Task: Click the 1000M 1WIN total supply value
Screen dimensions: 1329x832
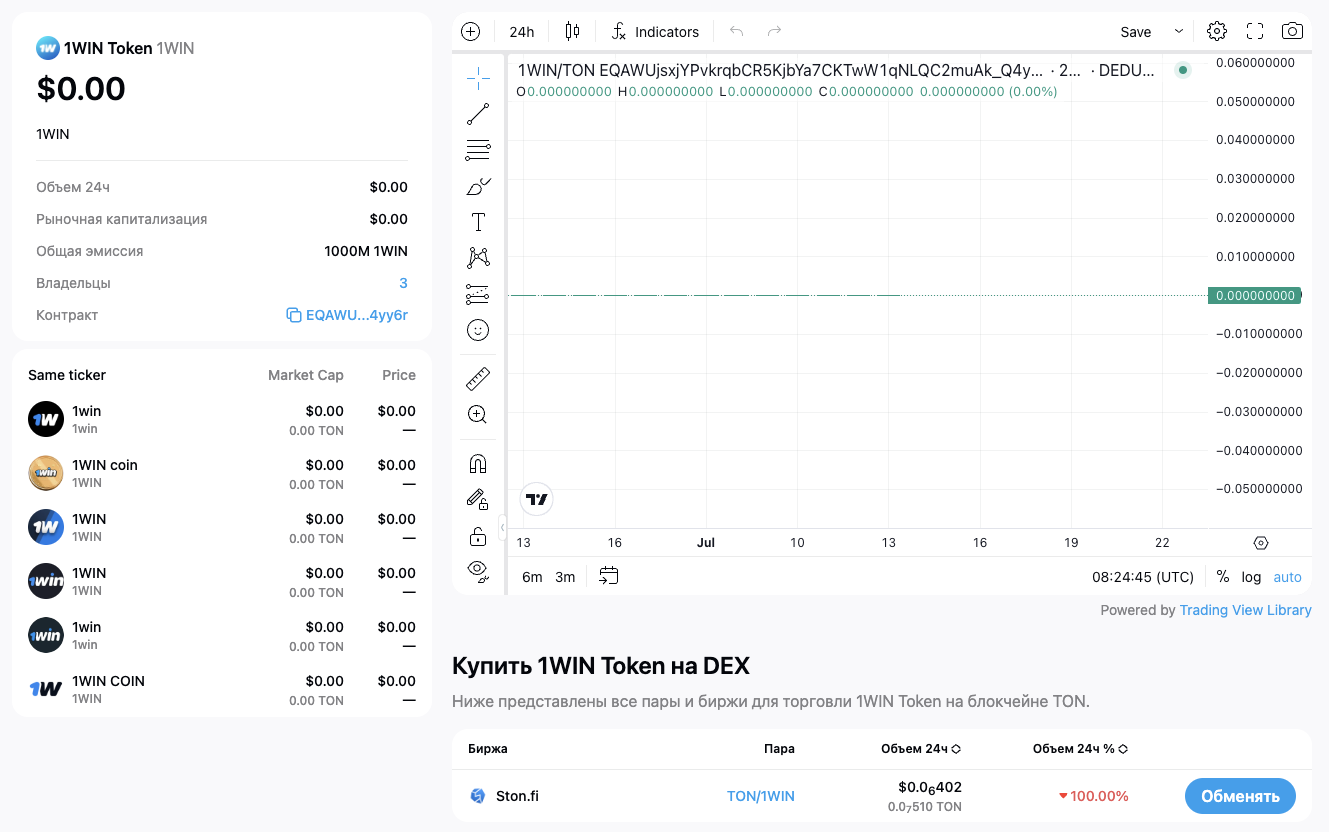Action: coord(366,251)
